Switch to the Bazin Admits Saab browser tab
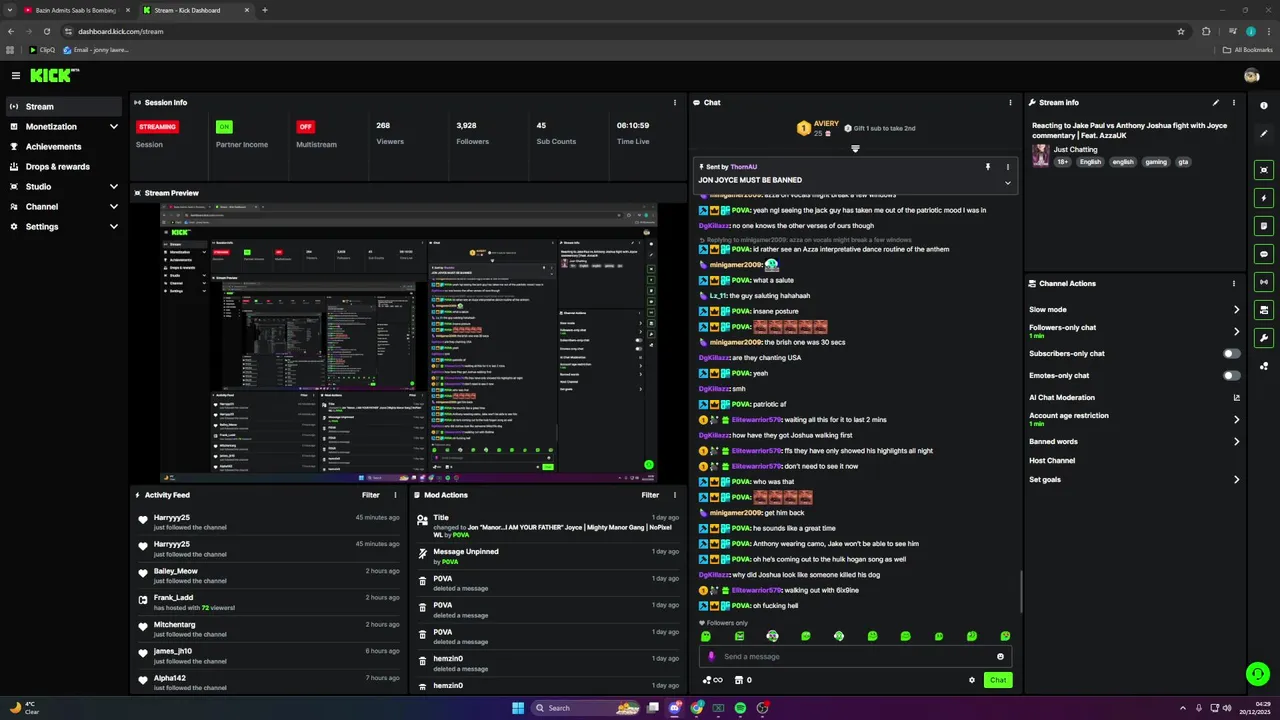Image resolution: width=1280 pixels, height=720 pixels. pyautogui.click(x=75, y=10)
